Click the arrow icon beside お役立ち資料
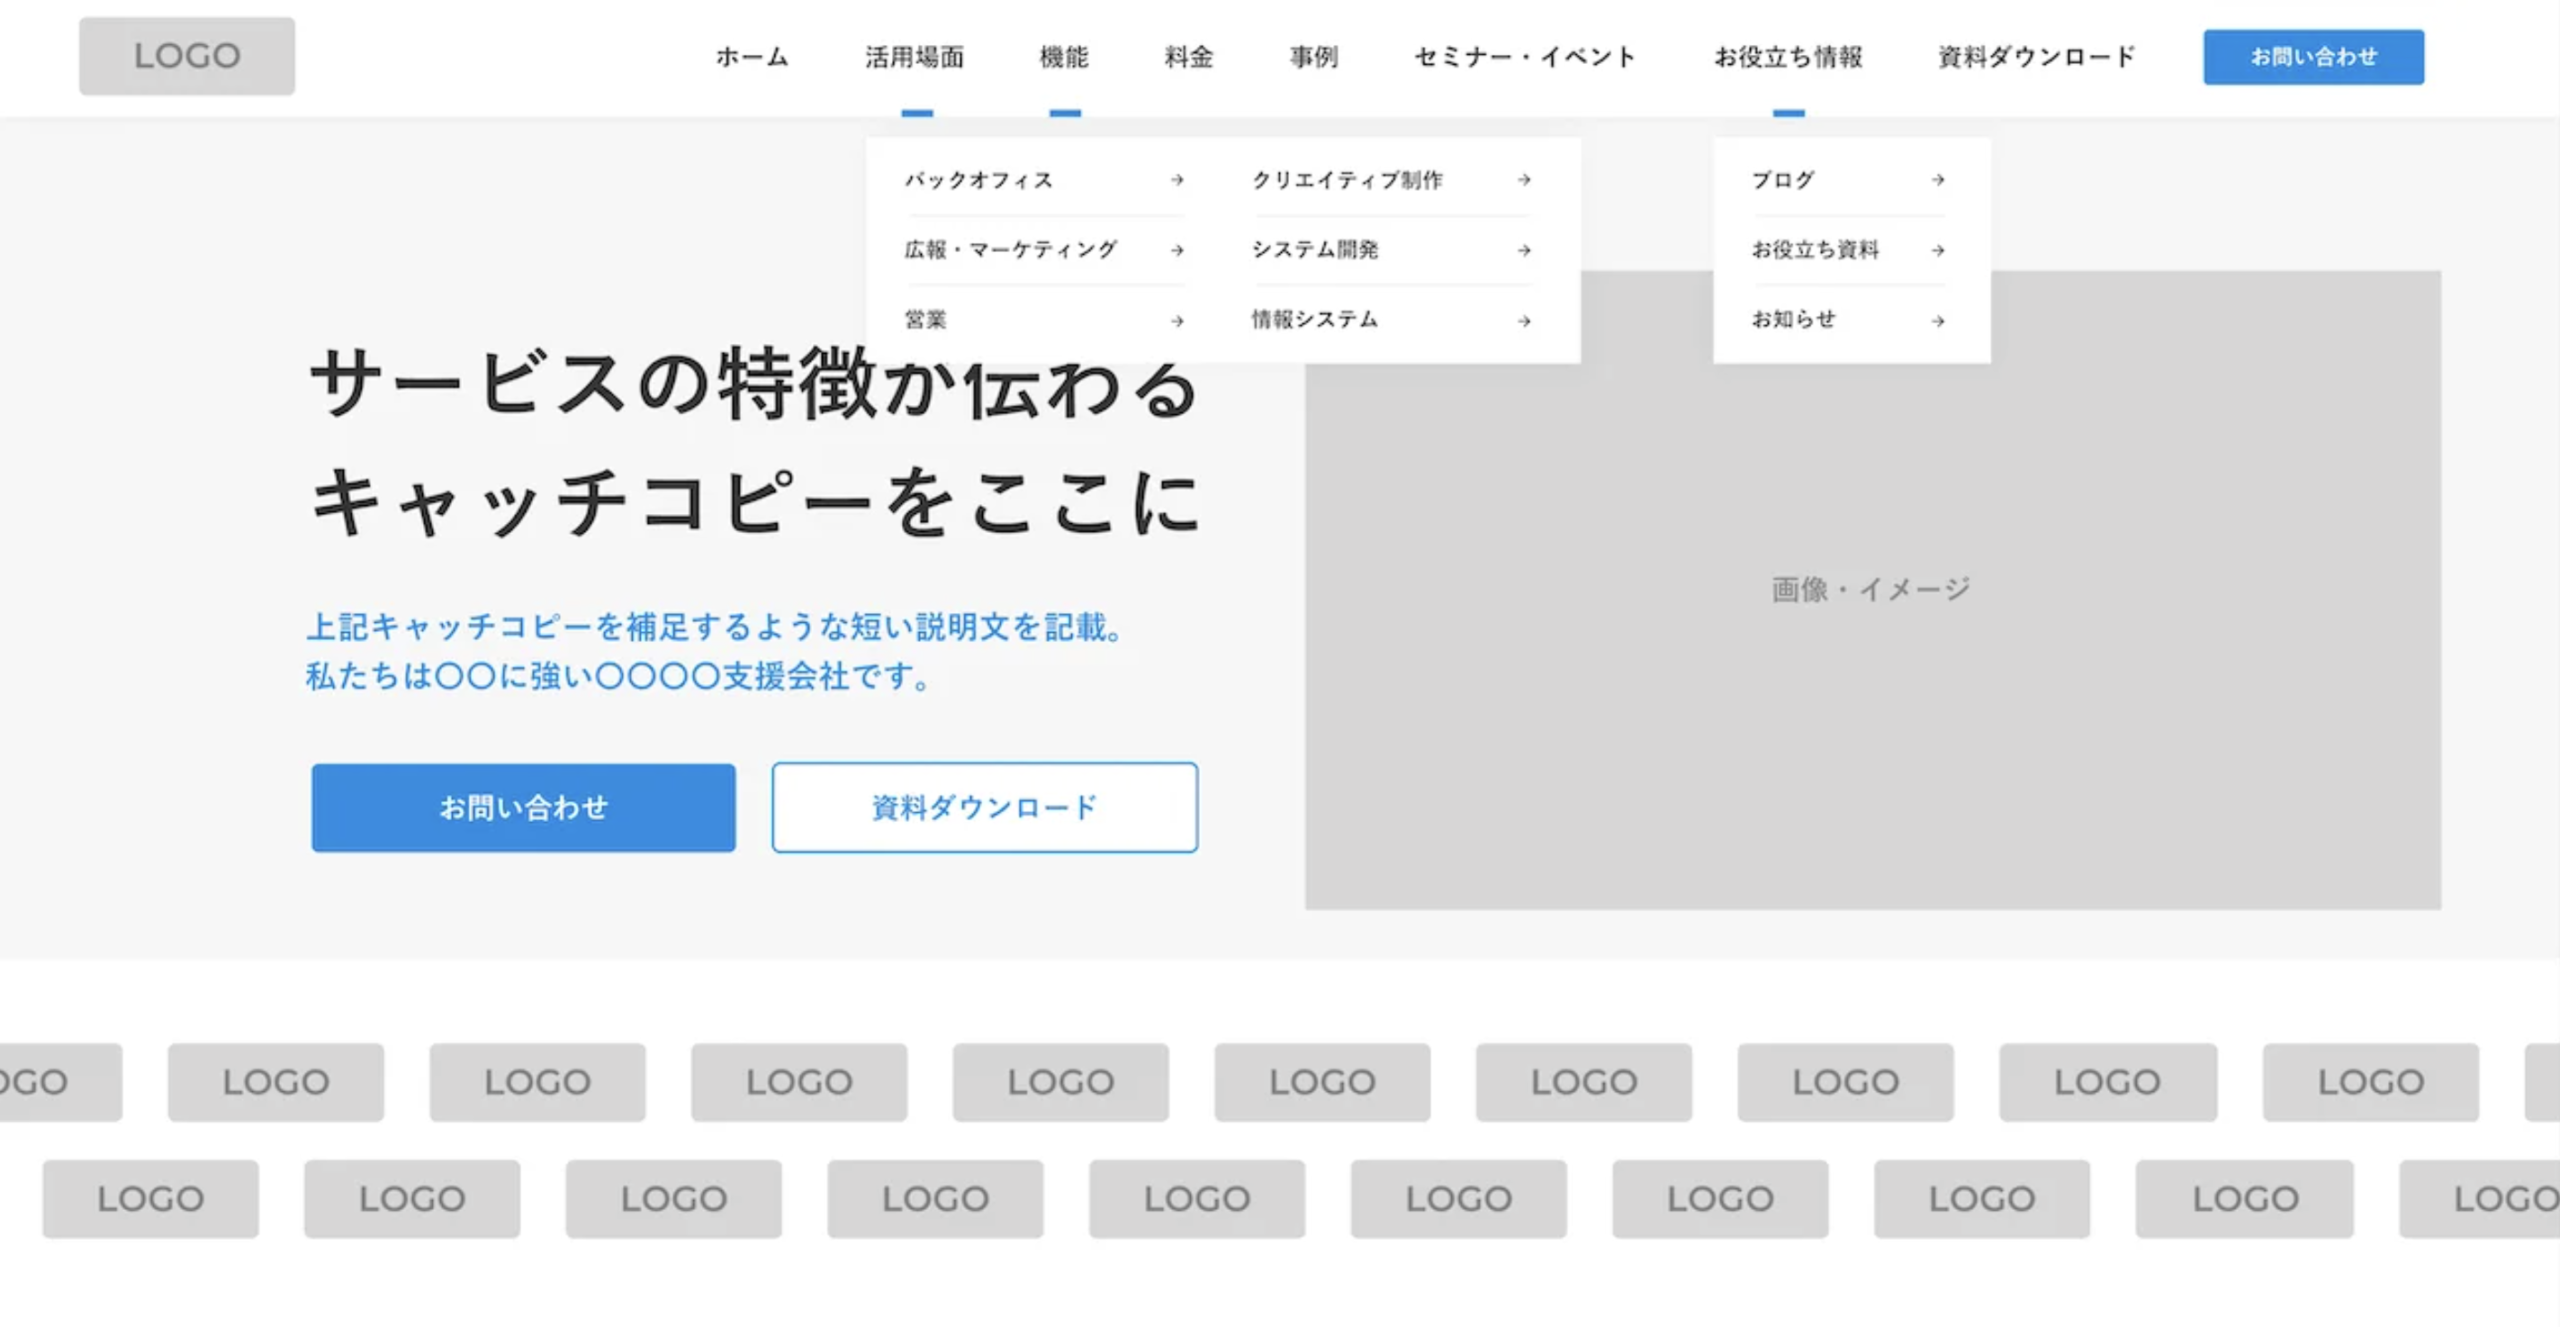The image size is (2560, 1327). pyautogui.click(x=1938, y=250)
